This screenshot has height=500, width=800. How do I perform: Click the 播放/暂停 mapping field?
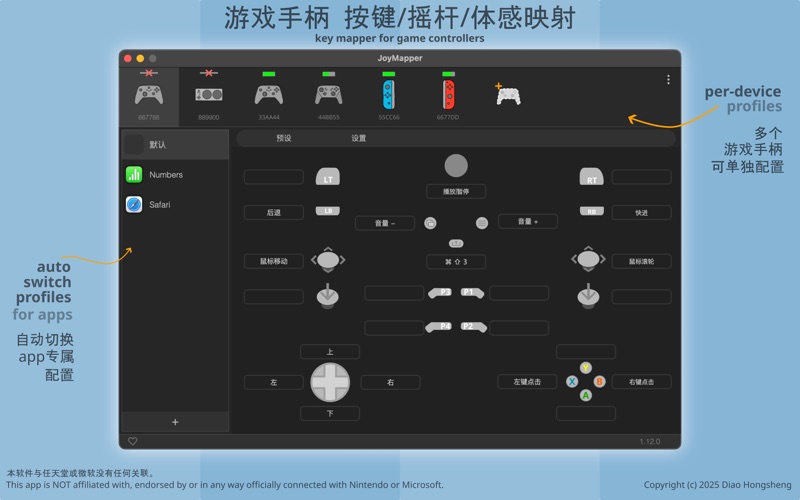(x=456, y=191)
